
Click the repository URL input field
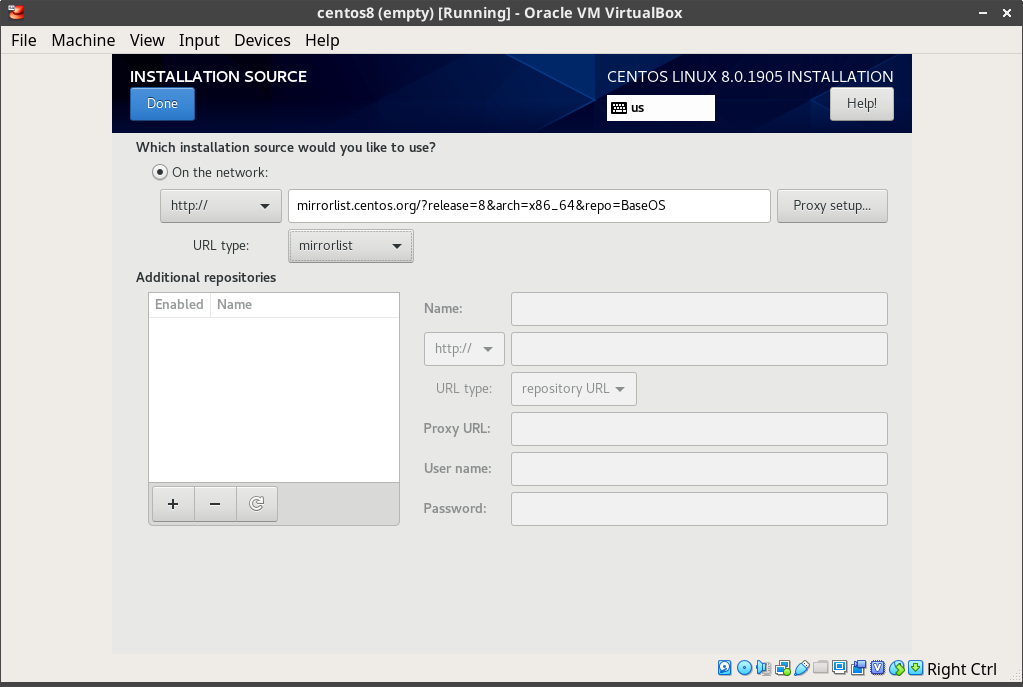click(x=699, y=349)
